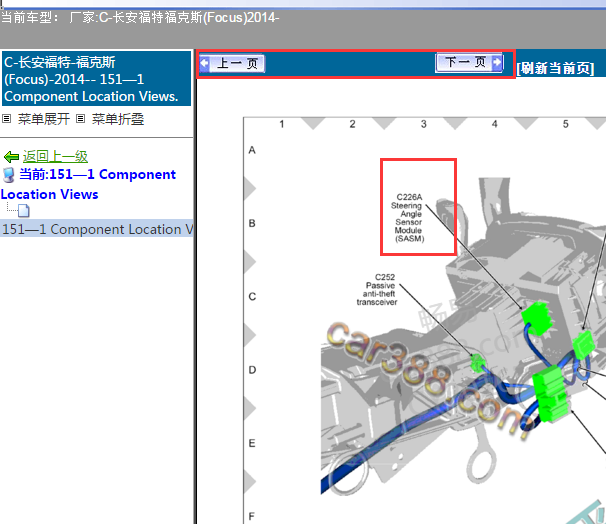The height and width of the screenshot is (524, 606).
Task: Click the 菜单展开 list icon
Action: pyautogui.click(x=7, y=119)
